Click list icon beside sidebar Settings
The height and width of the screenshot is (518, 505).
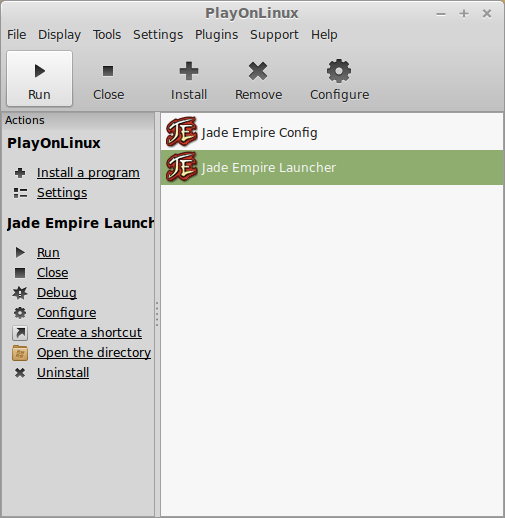20,193
